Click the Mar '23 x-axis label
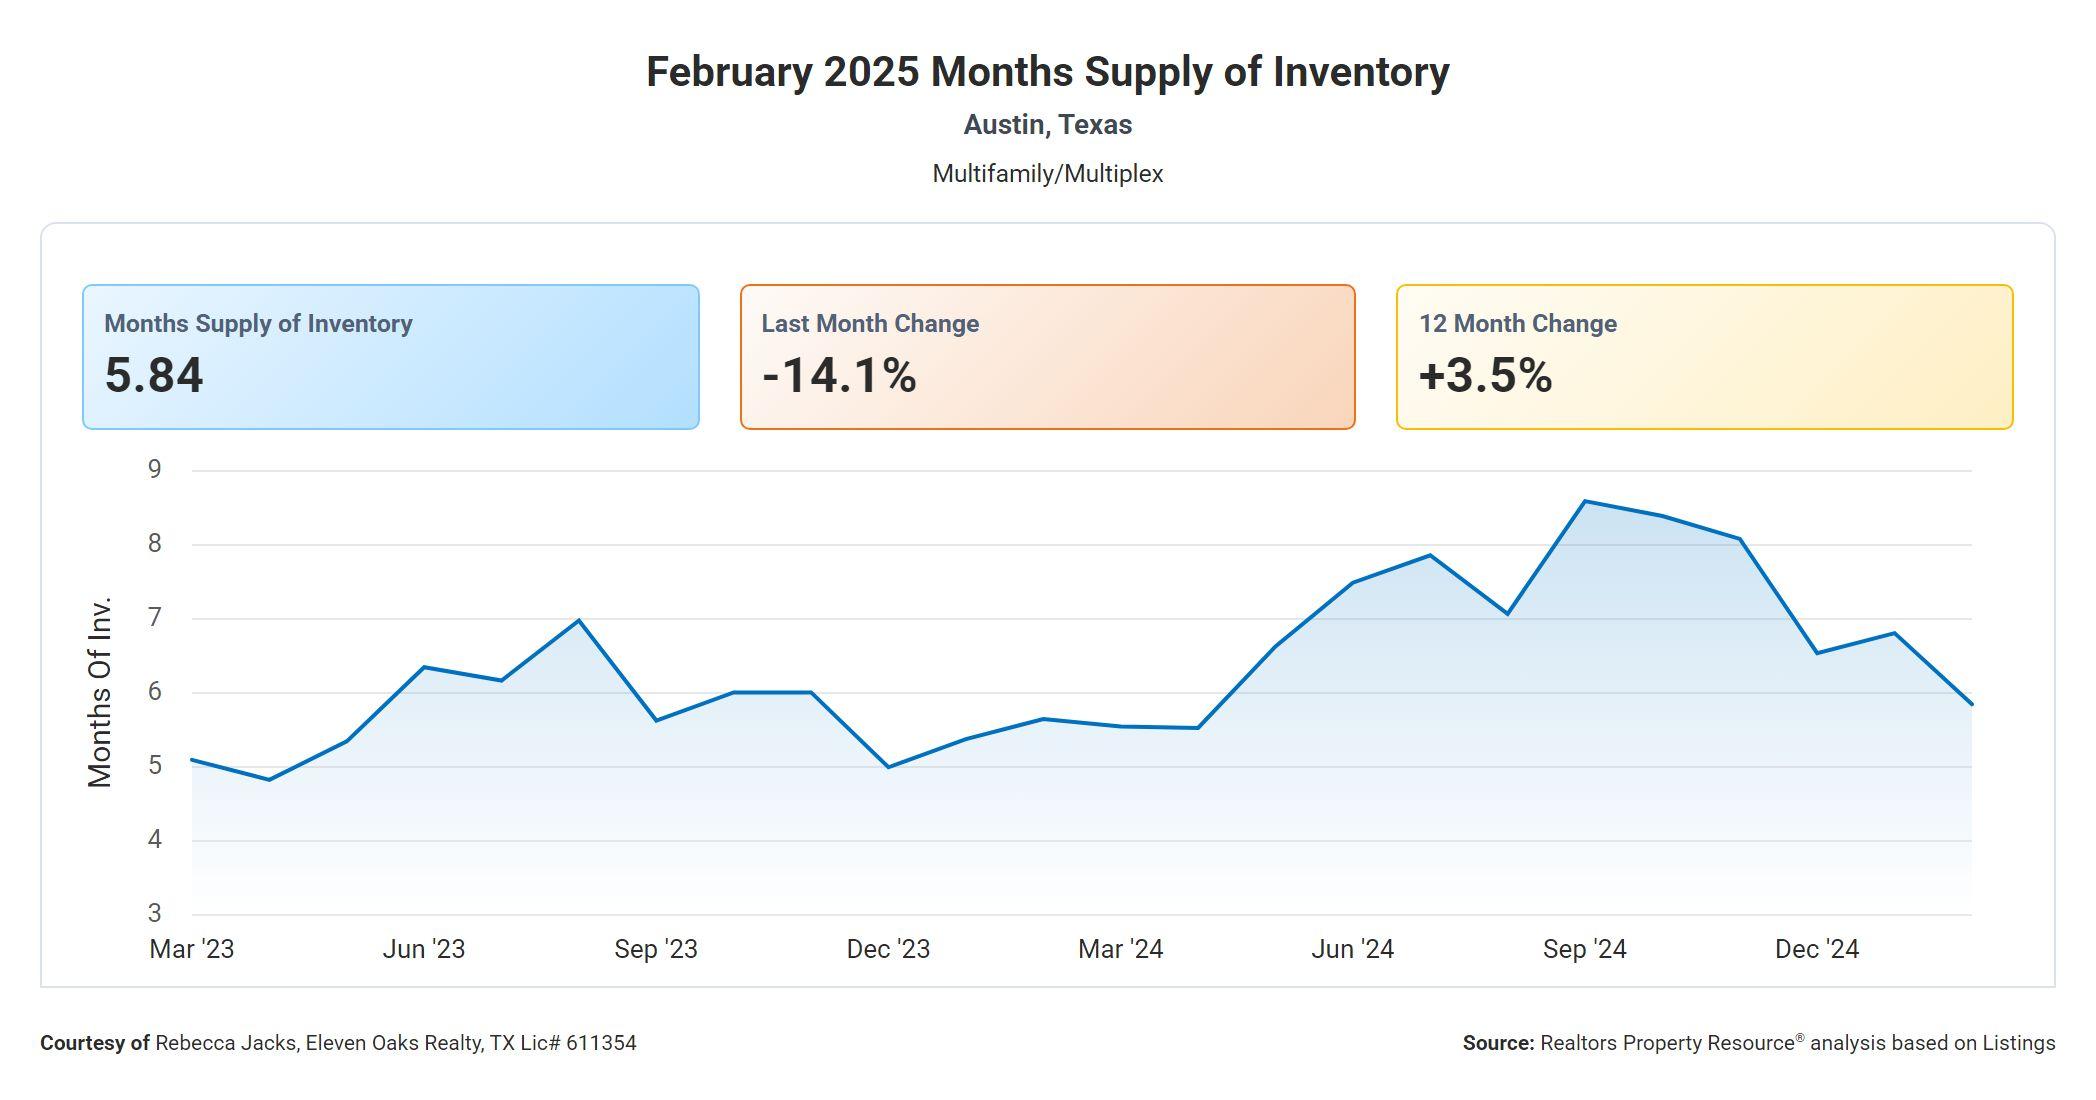The height and width of the screenshot is (1100, 2096). [192, 949]
